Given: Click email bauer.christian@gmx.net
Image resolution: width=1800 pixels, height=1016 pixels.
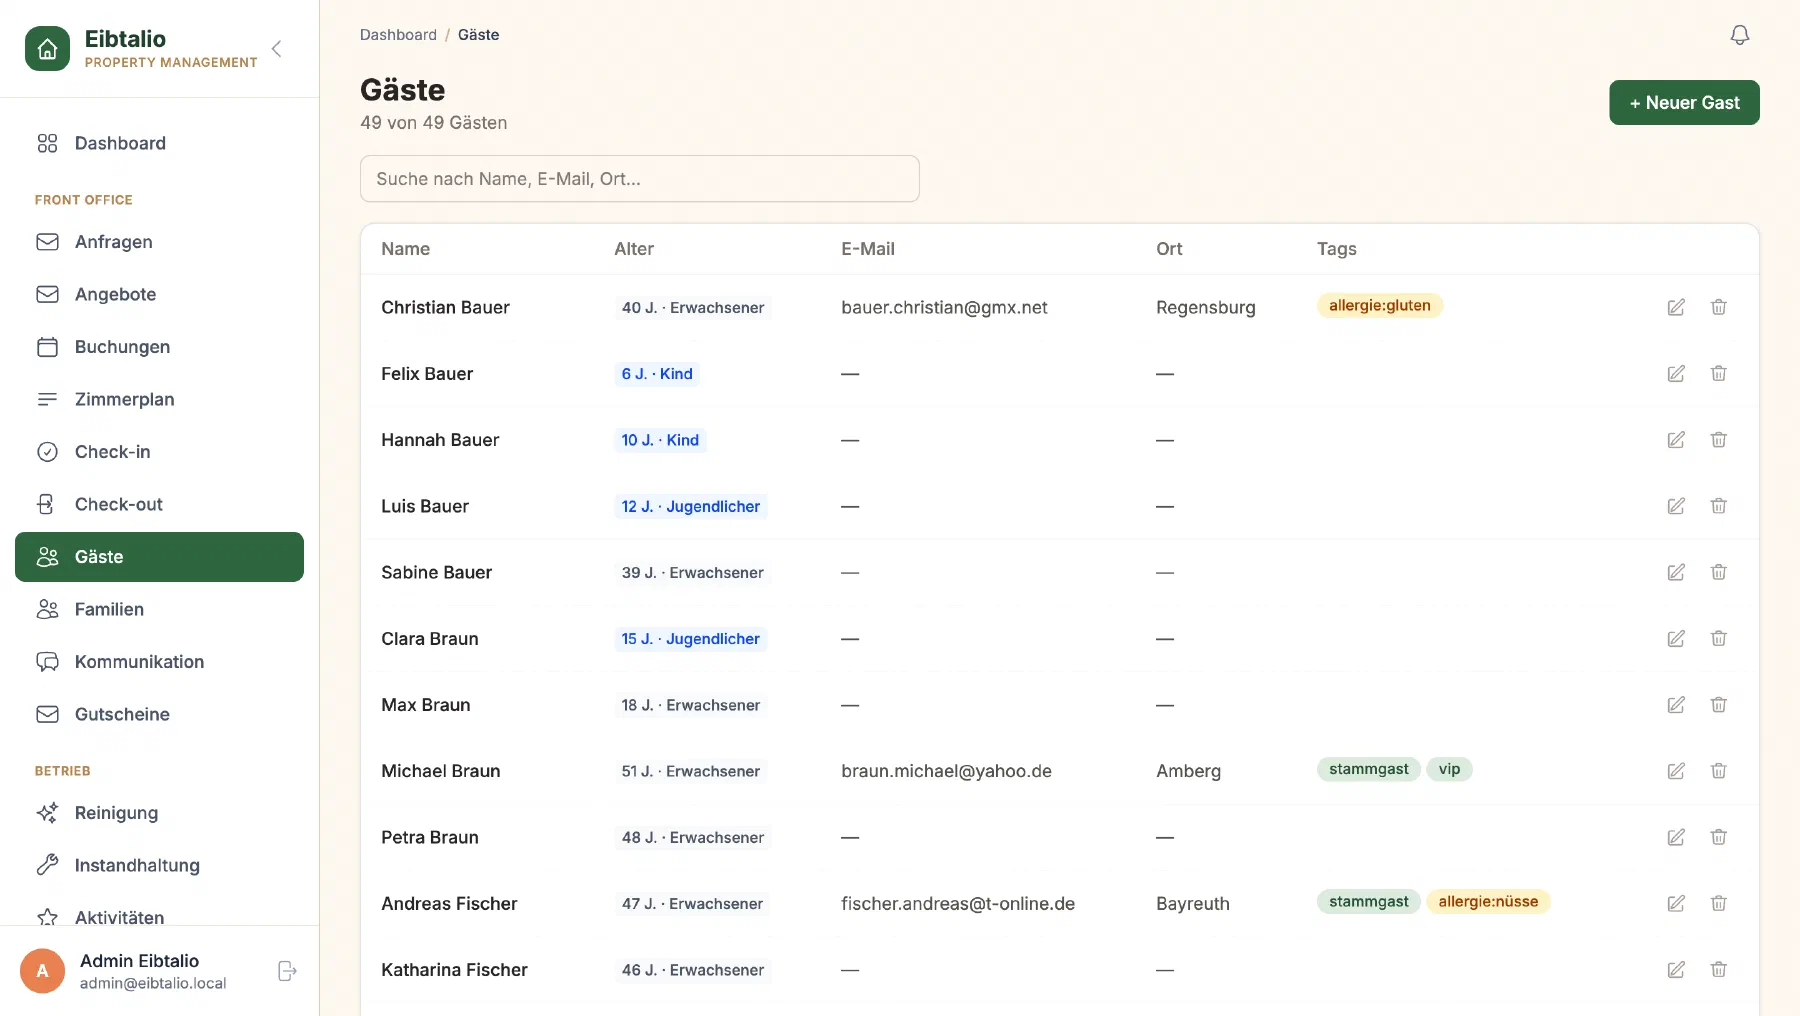Looking at the screenshot, I should (x=944, y=308).
